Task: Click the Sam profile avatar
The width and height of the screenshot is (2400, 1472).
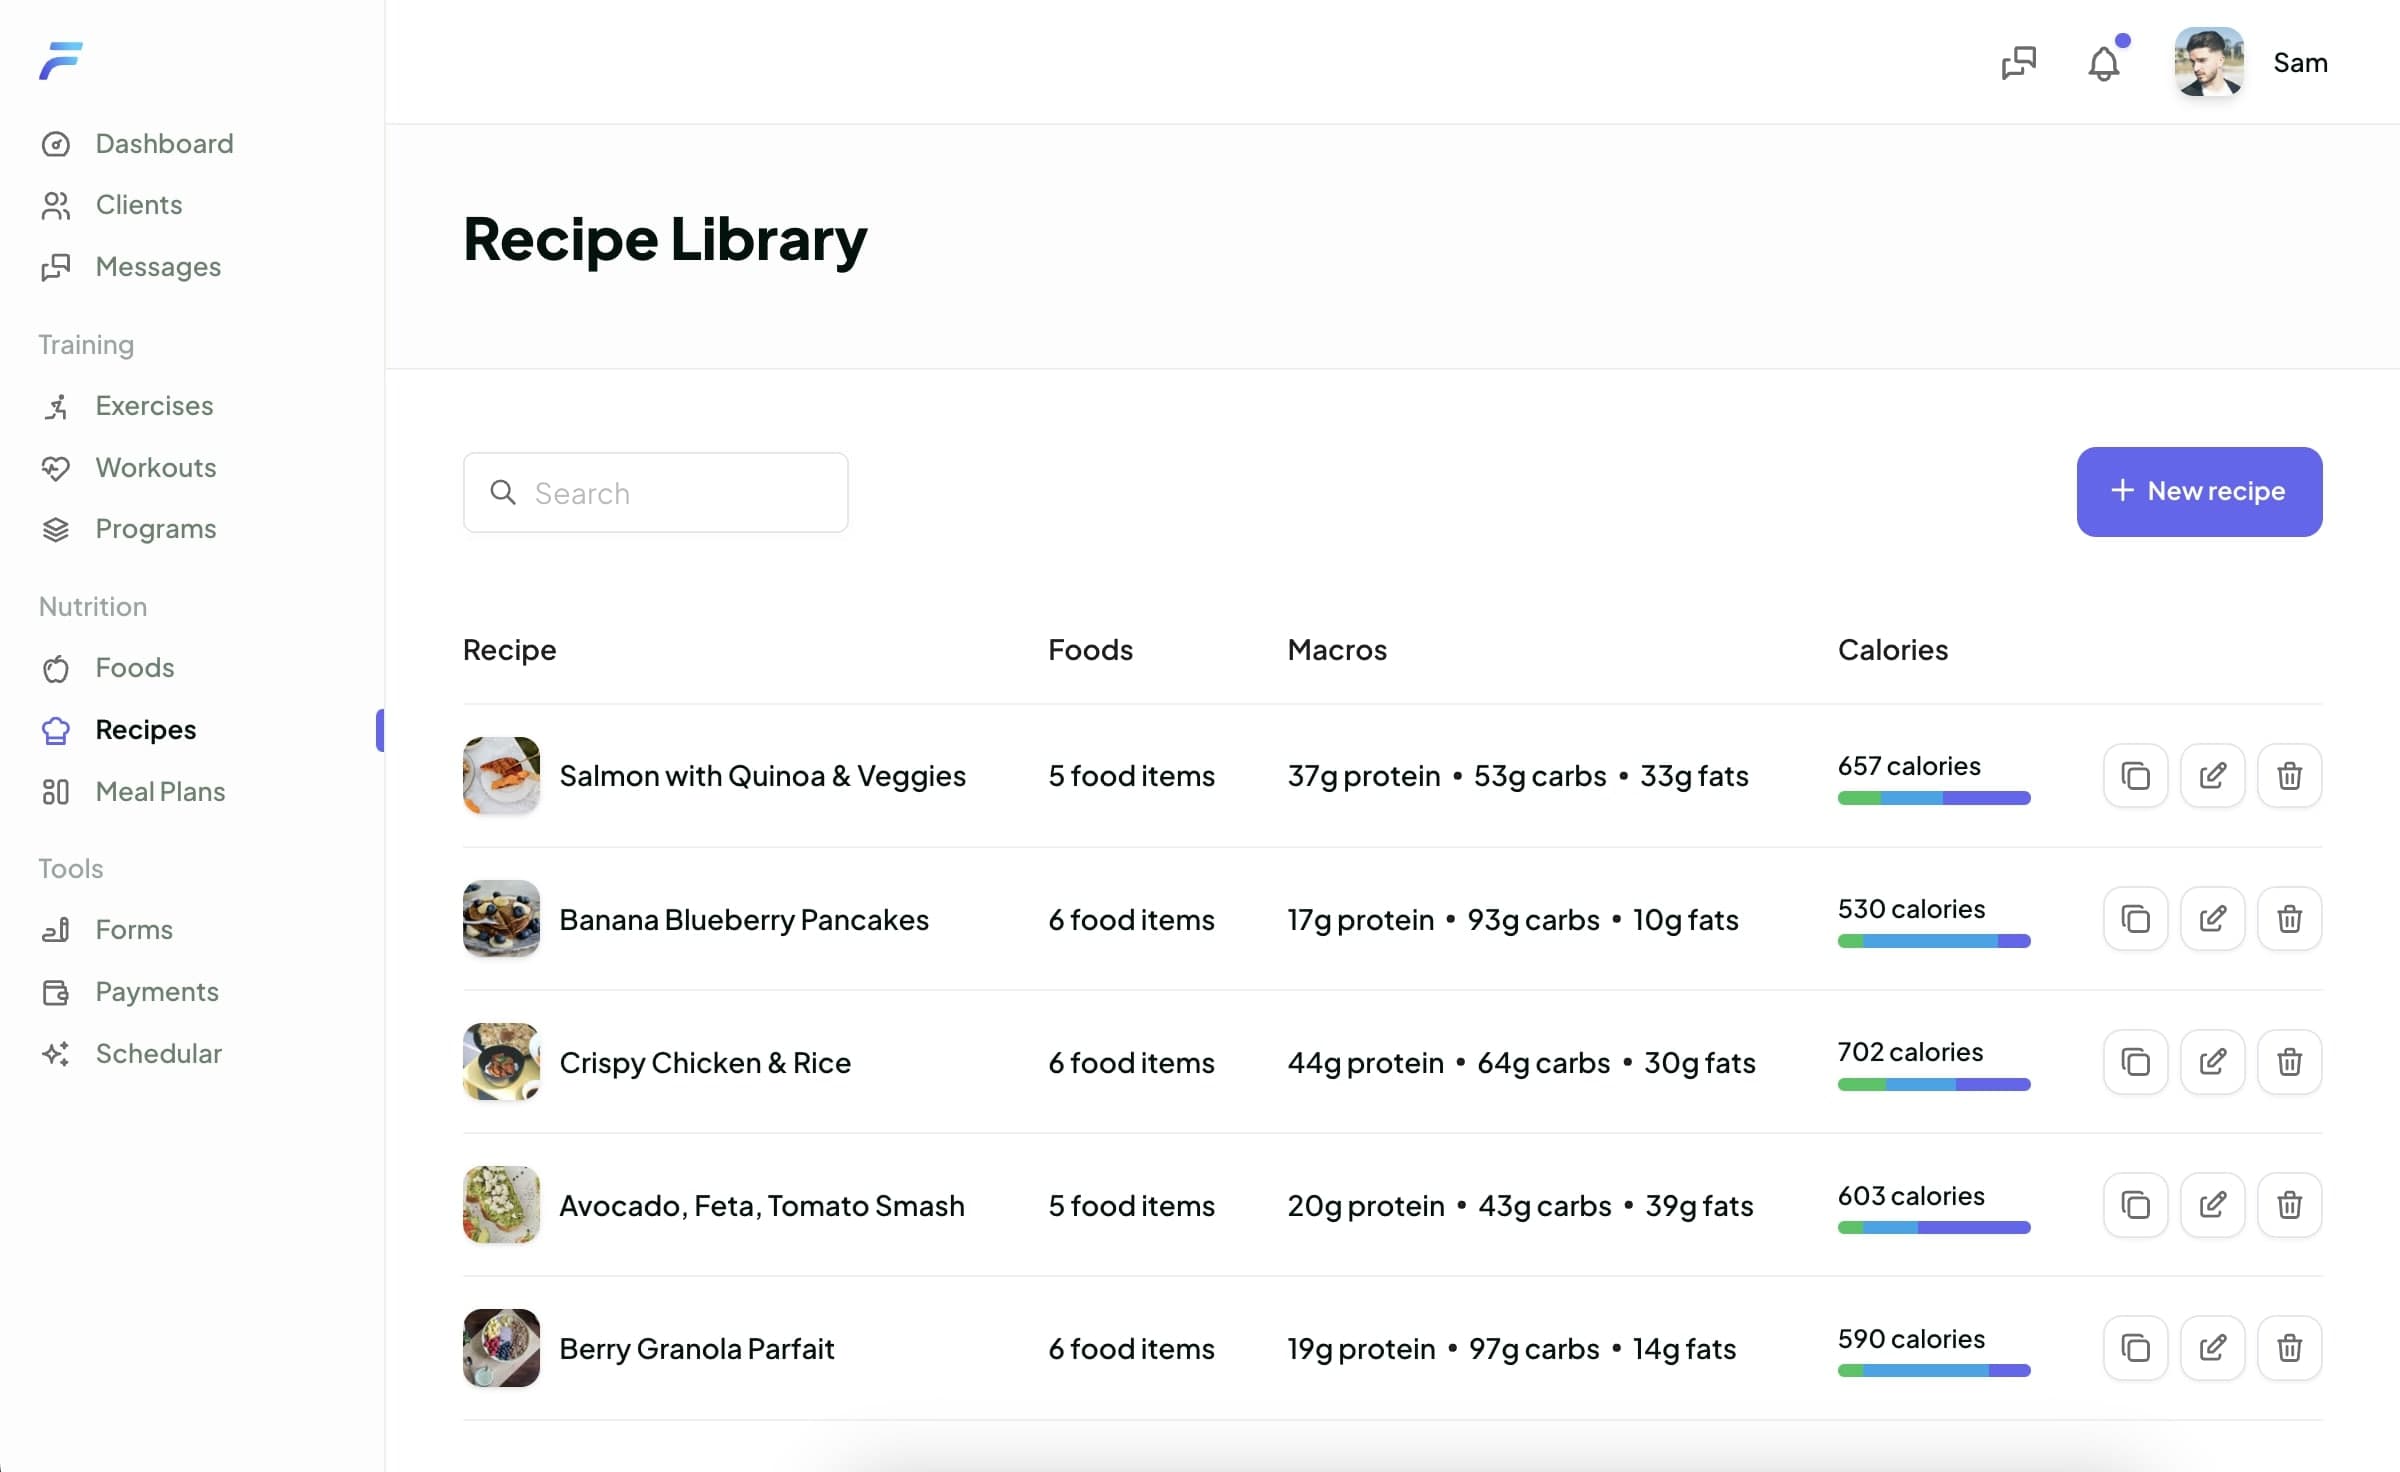Action: click(x=2210, y=60)
